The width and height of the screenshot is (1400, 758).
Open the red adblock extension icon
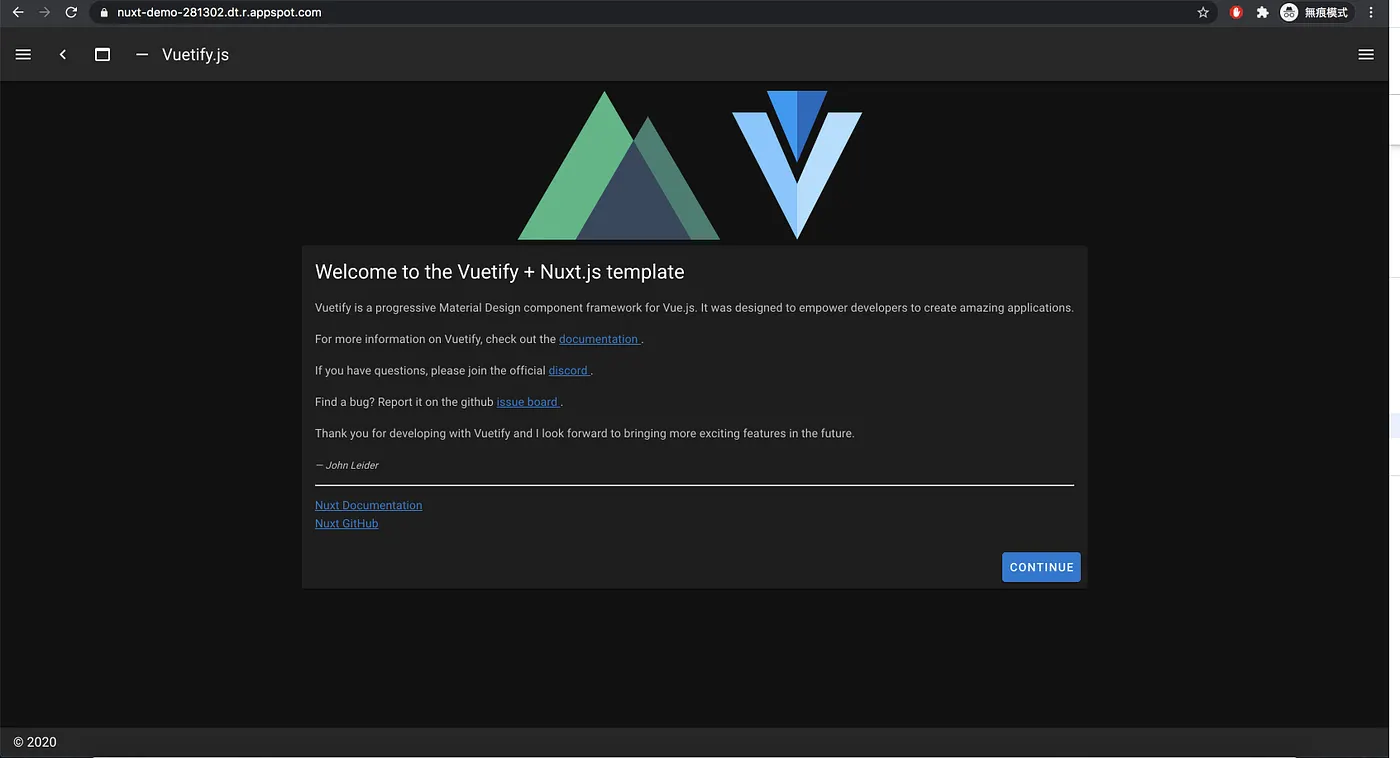(x=1236, y=13)
